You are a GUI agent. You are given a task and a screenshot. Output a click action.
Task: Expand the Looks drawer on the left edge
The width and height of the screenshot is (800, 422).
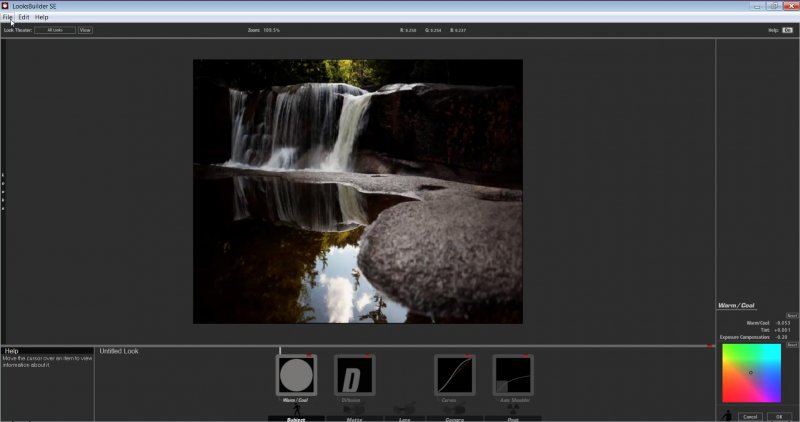click(3, 188)
